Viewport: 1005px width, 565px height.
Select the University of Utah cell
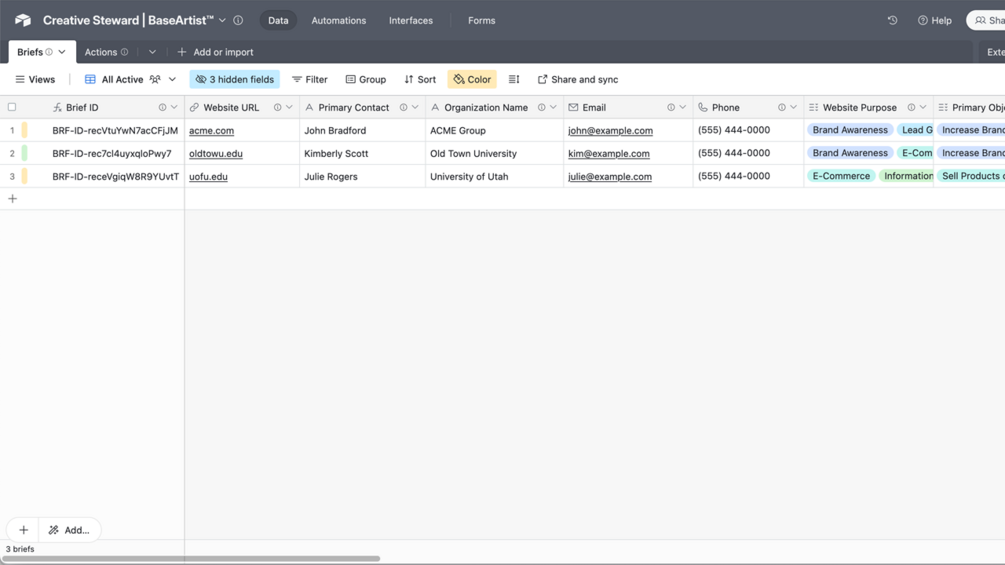pyautogui.click(x=495, y=176)
